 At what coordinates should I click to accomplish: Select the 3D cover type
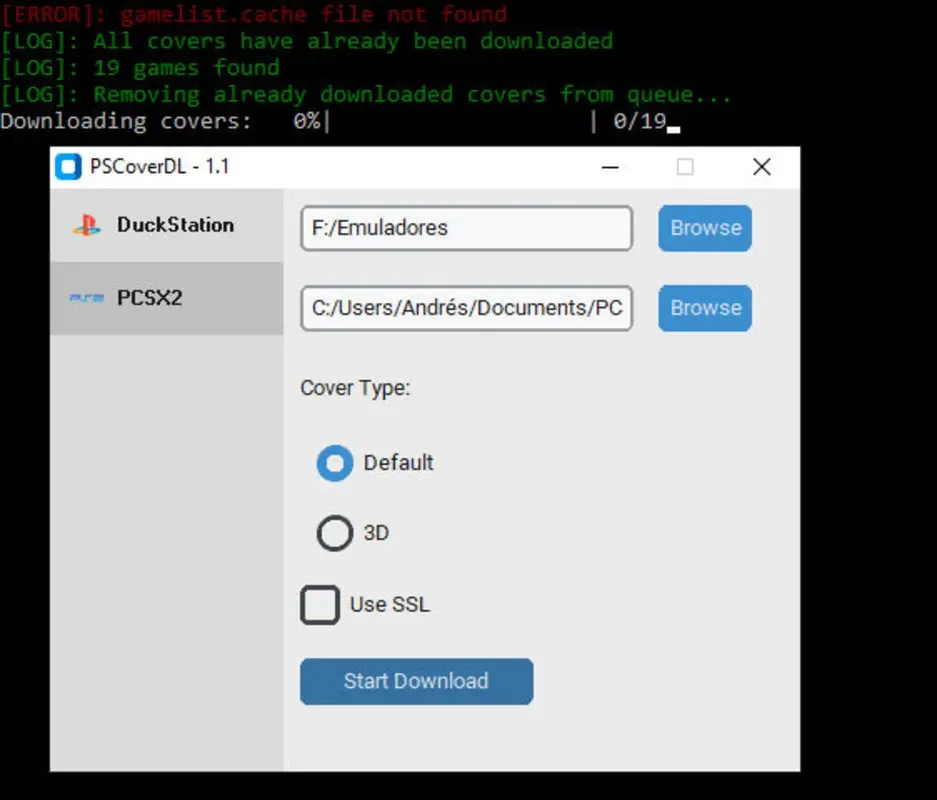[335, 533]
